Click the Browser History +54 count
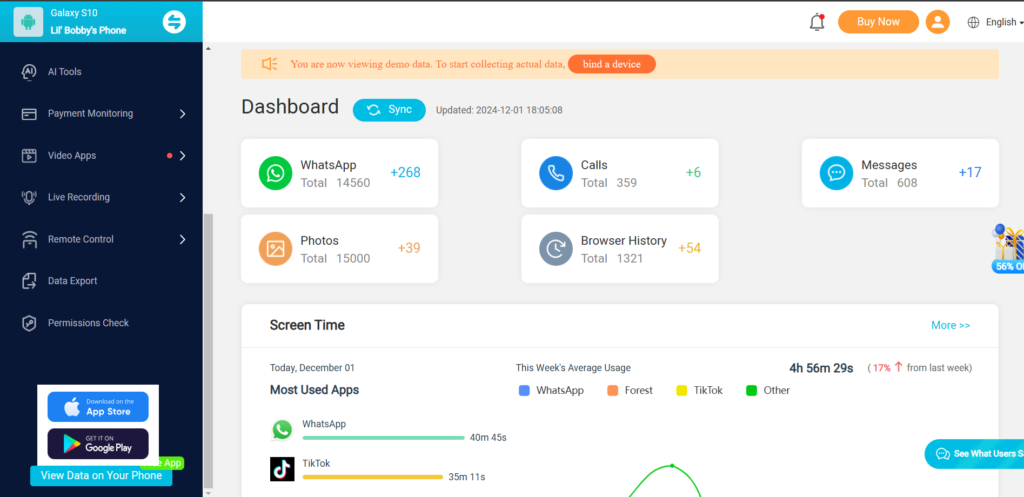This screenshot has height=497, width=1024. (x=690, y=248)
